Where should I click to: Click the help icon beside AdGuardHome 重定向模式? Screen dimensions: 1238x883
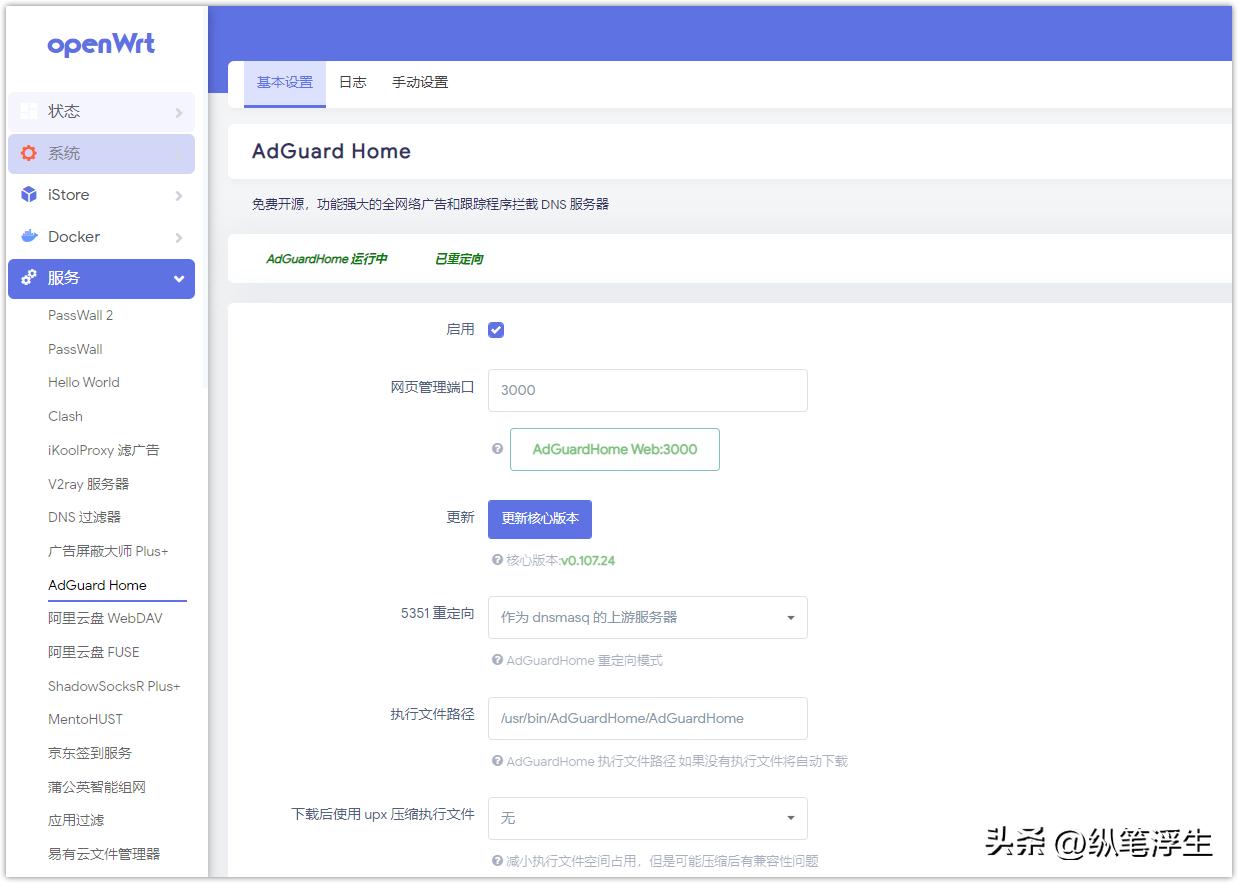[x=497, y=660]
